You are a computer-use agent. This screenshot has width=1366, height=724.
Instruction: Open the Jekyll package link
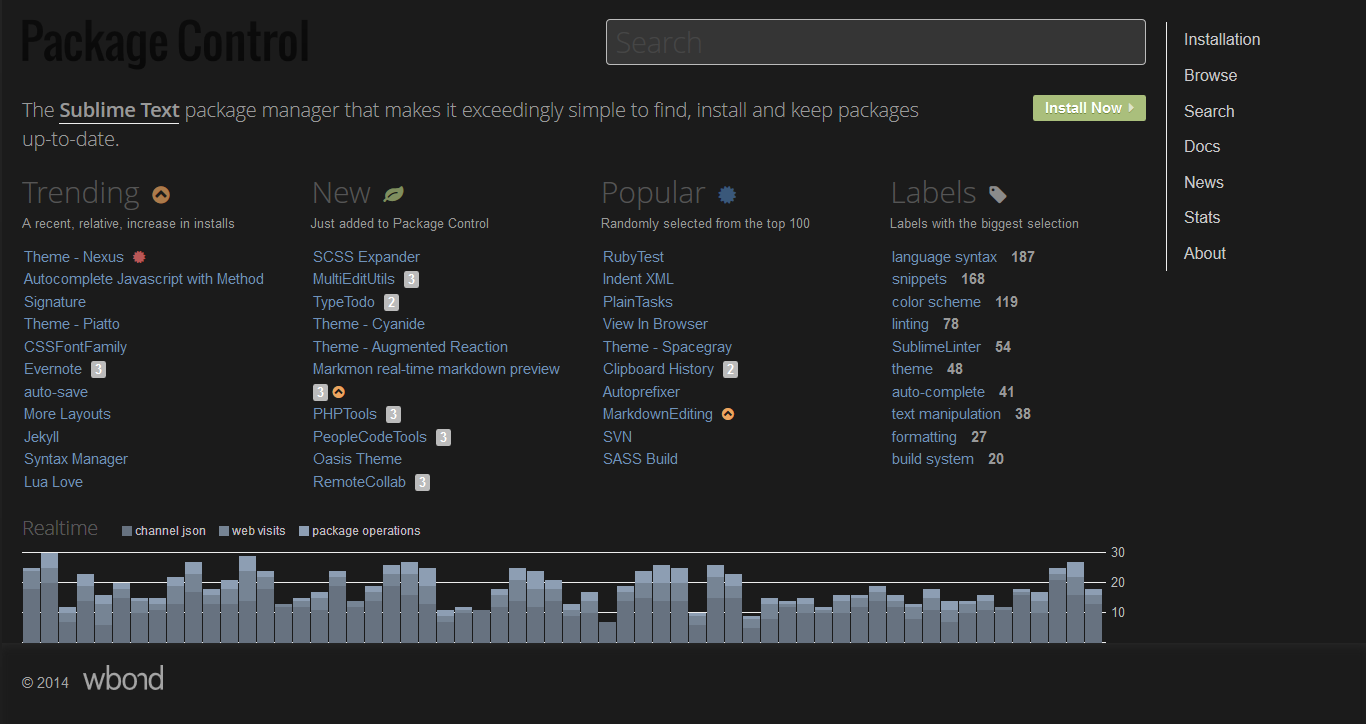point(41,437)
